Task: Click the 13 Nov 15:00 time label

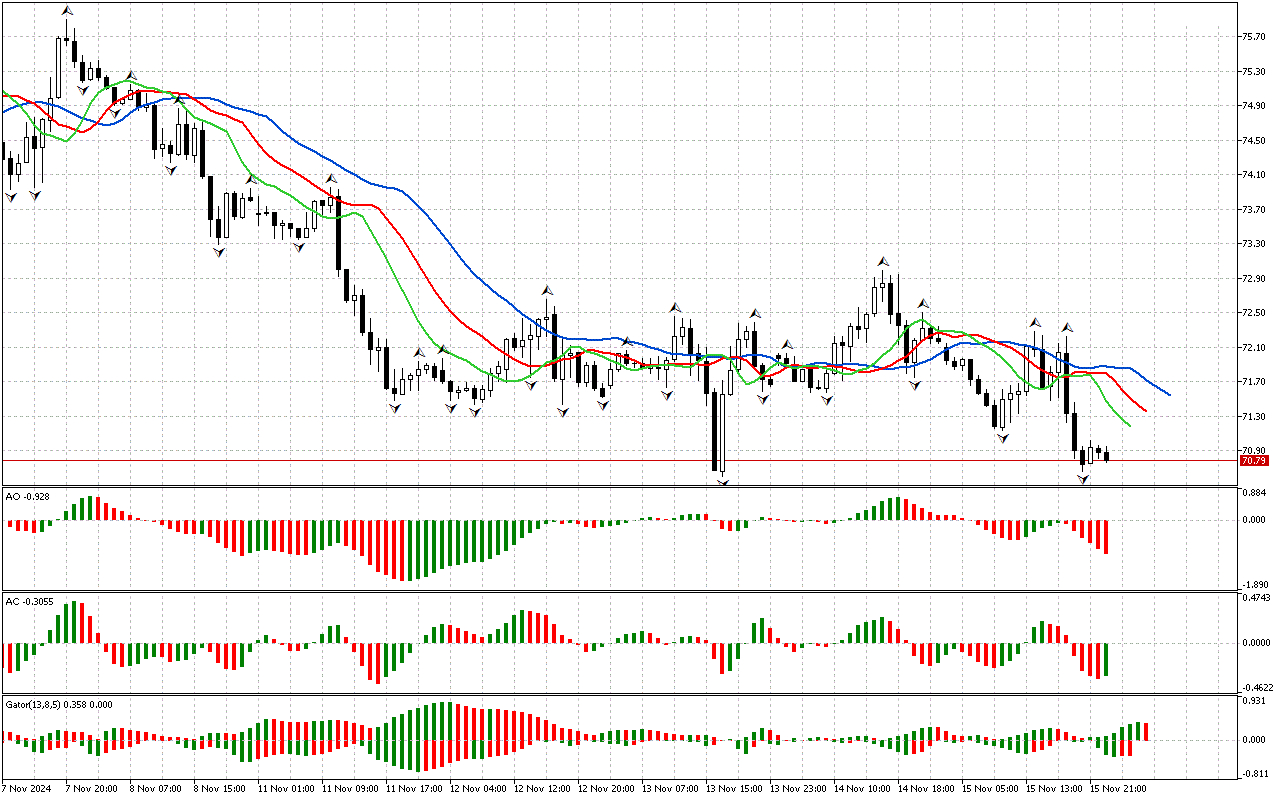Action: click(x=736, y=788)
